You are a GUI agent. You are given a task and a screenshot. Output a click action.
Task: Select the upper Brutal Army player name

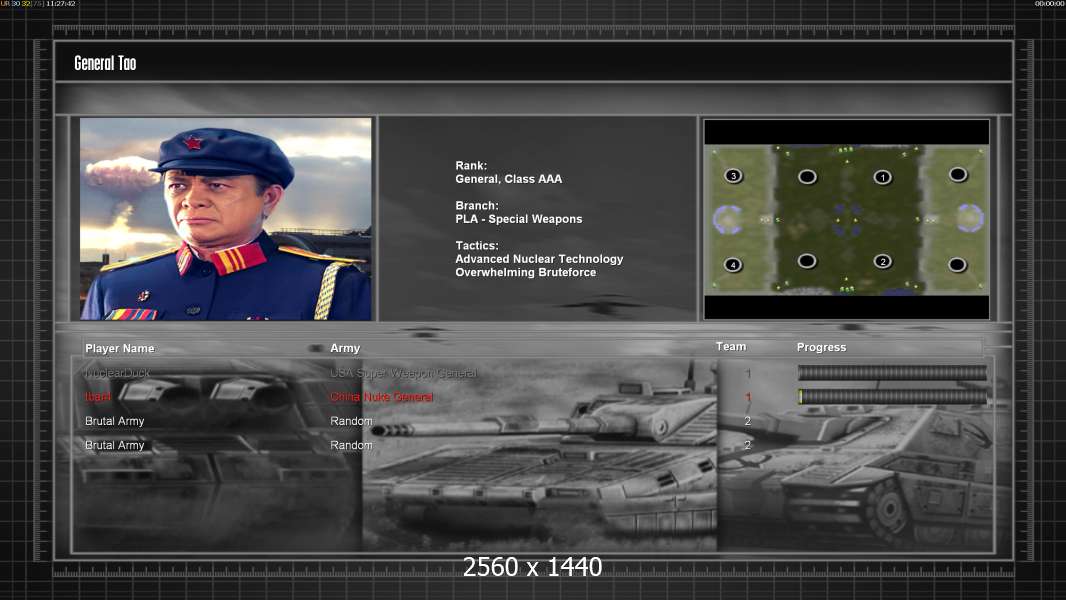pos(114,421)
